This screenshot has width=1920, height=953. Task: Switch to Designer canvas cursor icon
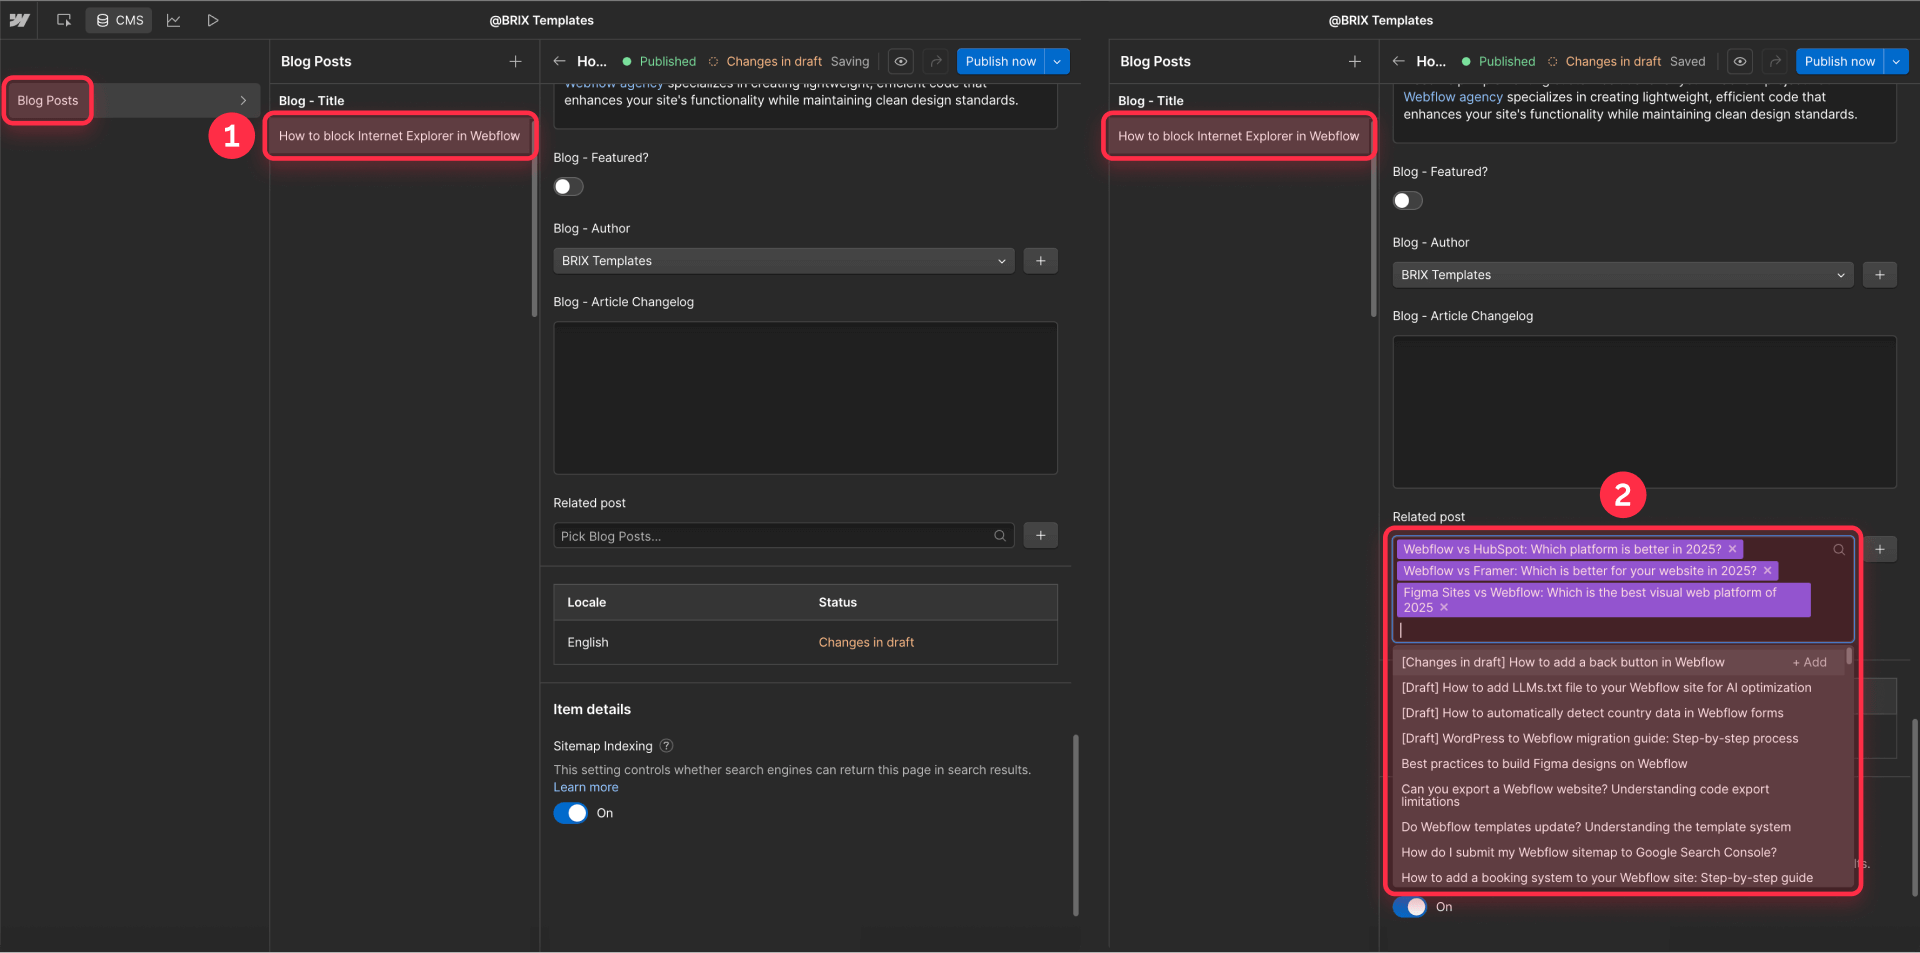tap(64, 20)
